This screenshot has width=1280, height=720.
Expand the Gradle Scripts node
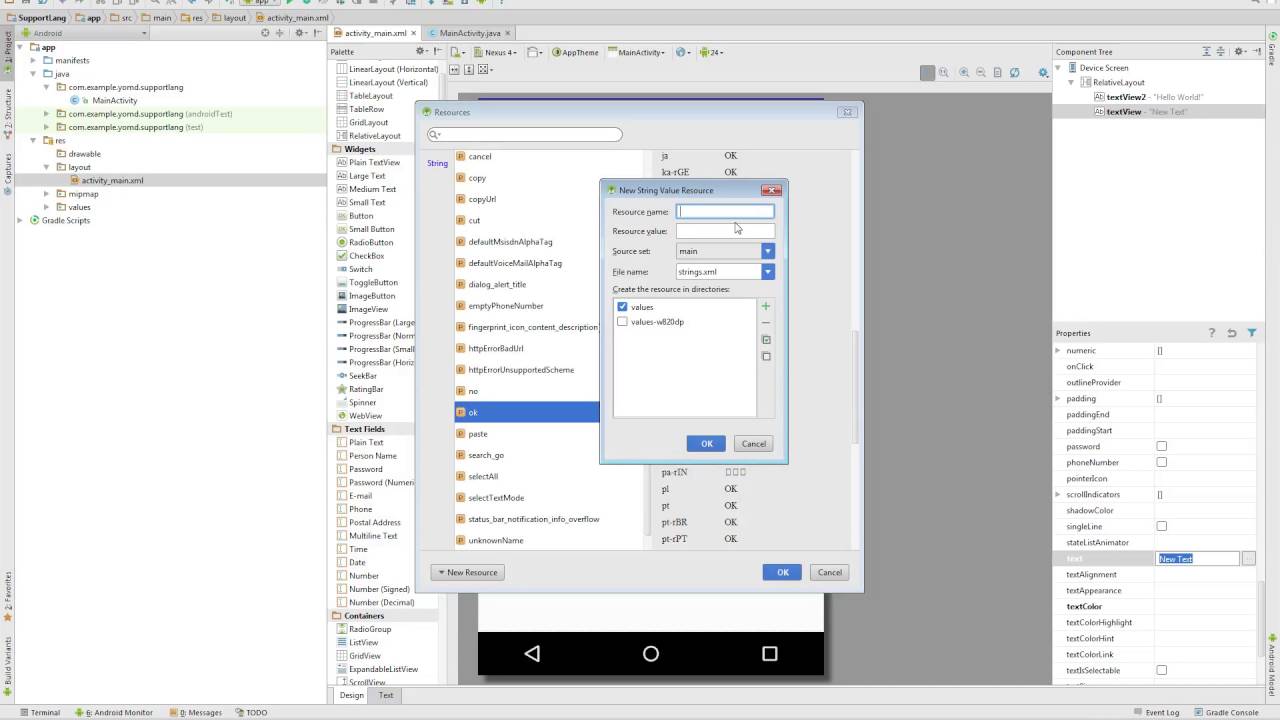click(20, 220)
